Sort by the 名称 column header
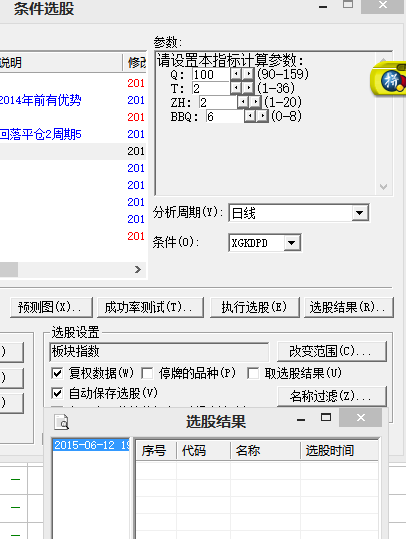Viewport: 406px width, 539px height. click(x=265, y=450)
